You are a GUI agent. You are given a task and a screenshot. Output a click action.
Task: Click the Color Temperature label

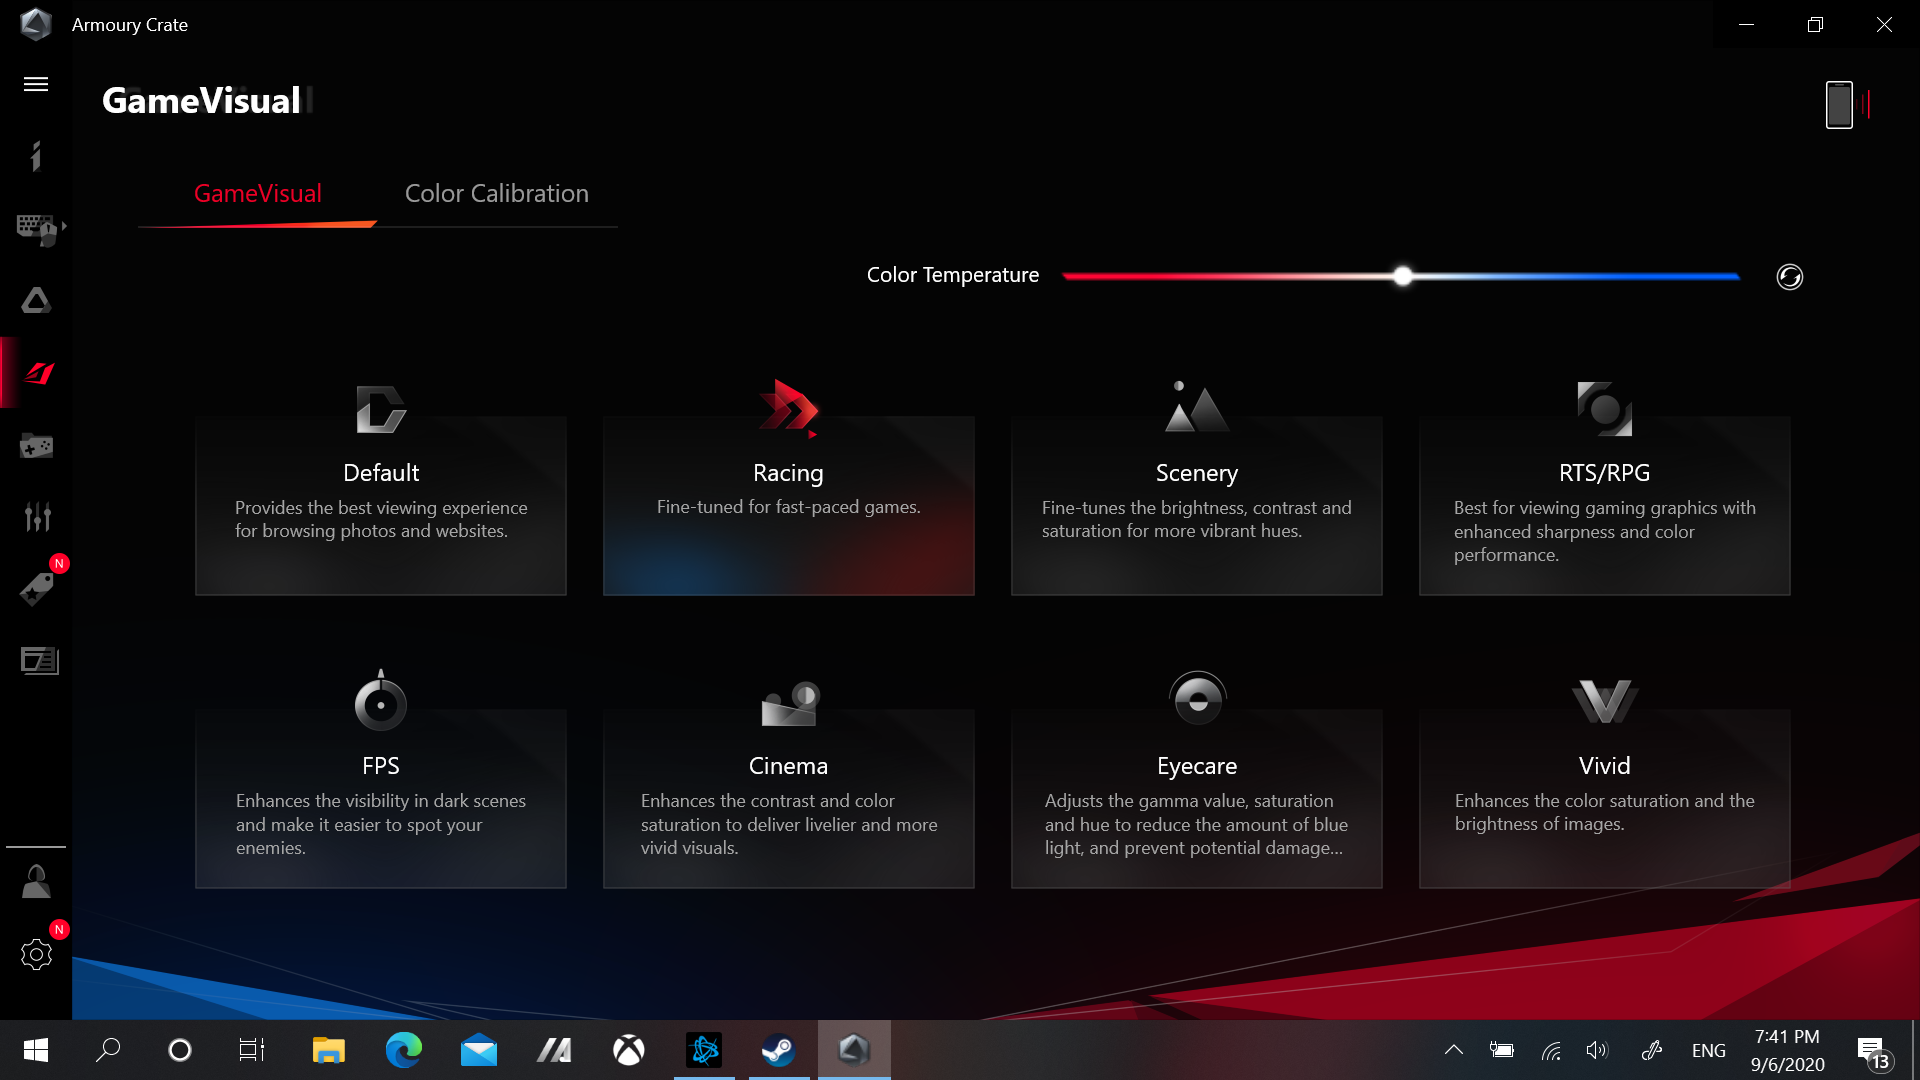(953, 275)
